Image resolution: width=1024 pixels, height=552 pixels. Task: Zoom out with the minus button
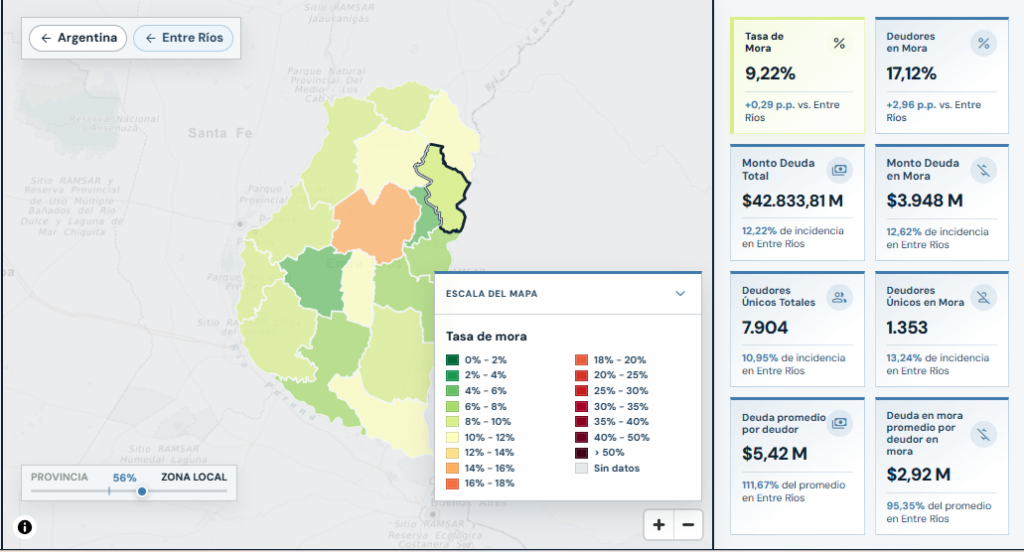click(x=688, y=525)
